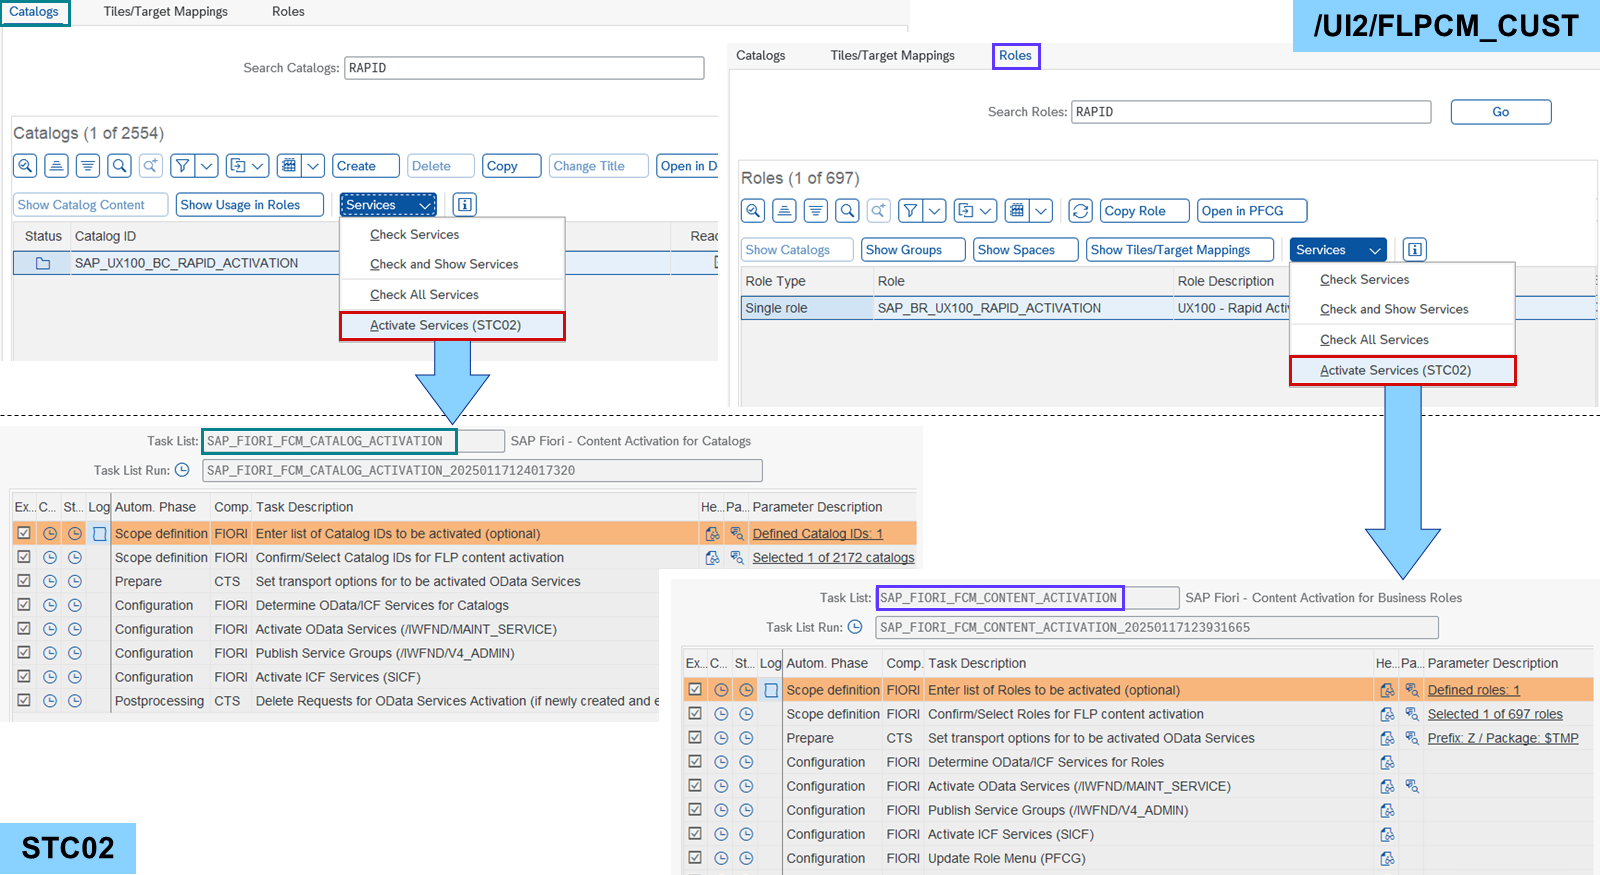Viewport: 1600px width, 875px height.
Task: Expand the filter dropdown arrow in the Roles toolbar
Action: click(x=934, y=211)
